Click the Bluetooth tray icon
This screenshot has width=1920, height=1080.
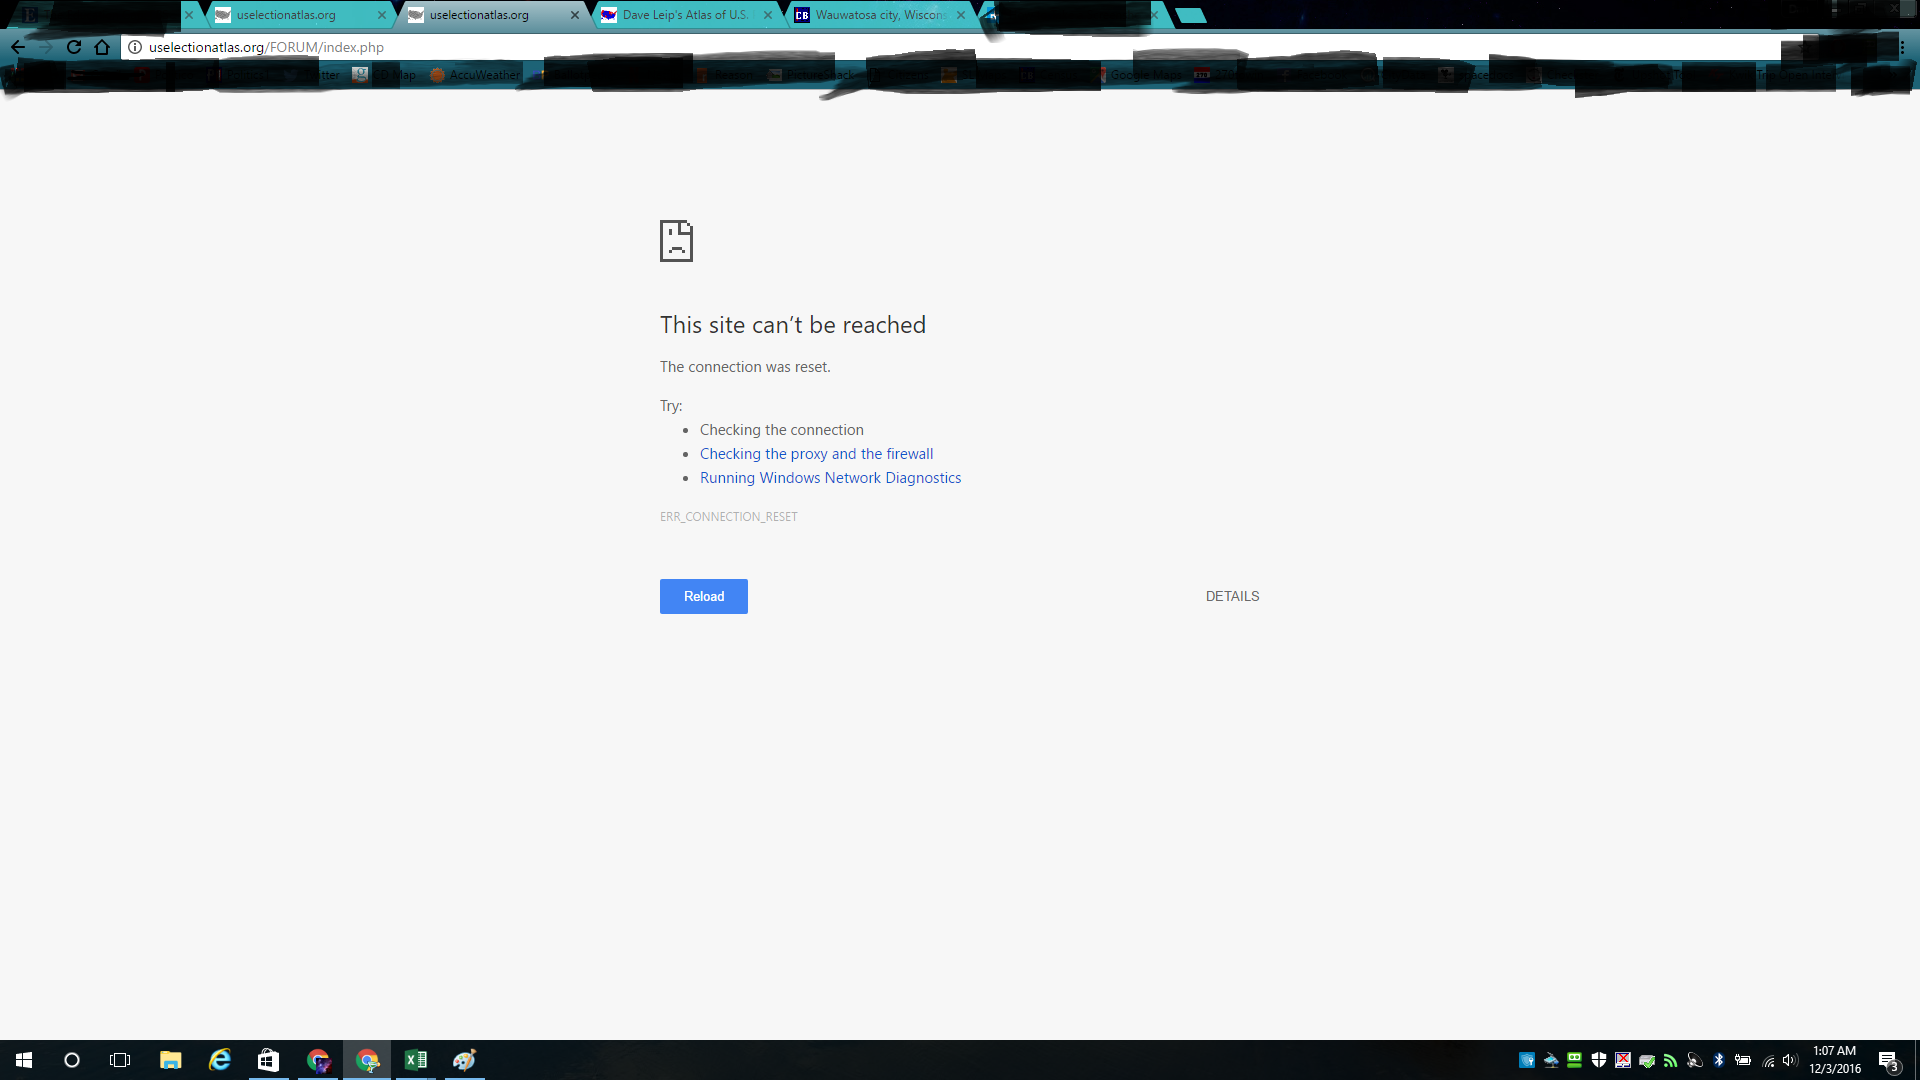pyautogui.click(x=1719, y=1060)
